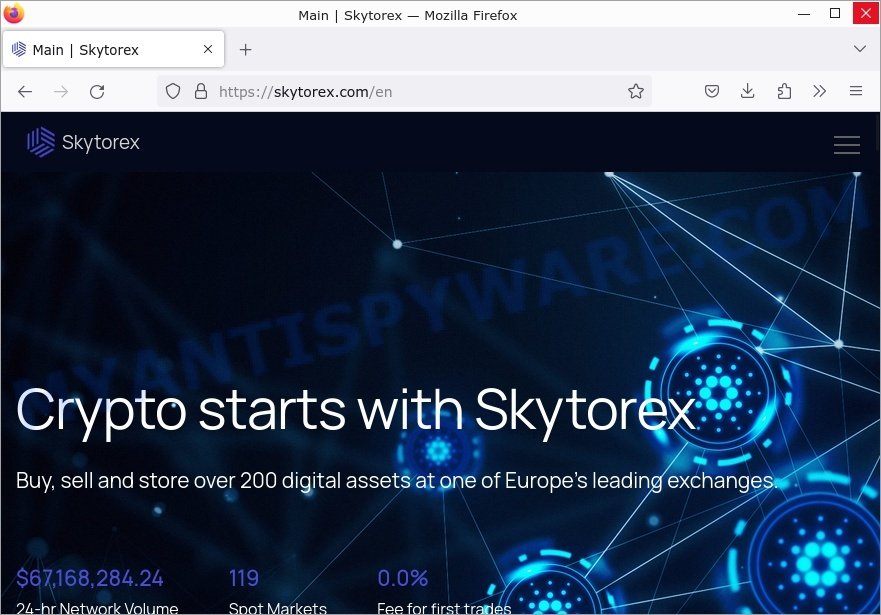Click the 'Crypto starts with Skytorex' heading
Screen dimensions: 881x615
click(x=356, y=411)
